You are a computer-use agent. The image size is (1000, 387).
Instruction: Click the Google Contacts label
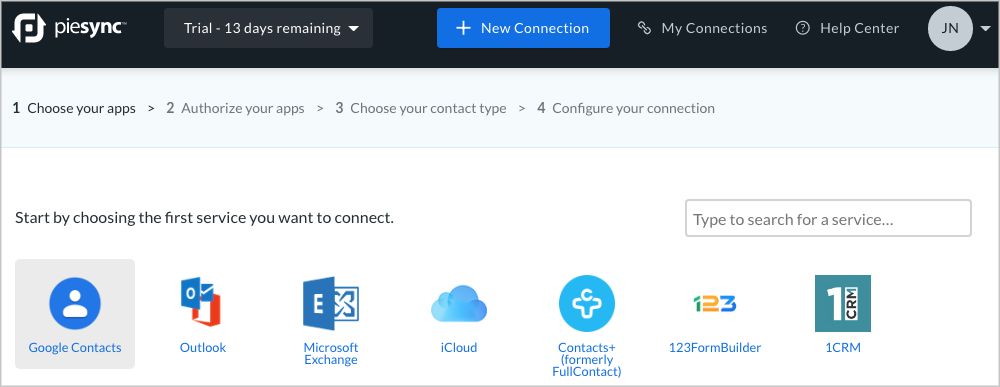click(x=75, y=347)
